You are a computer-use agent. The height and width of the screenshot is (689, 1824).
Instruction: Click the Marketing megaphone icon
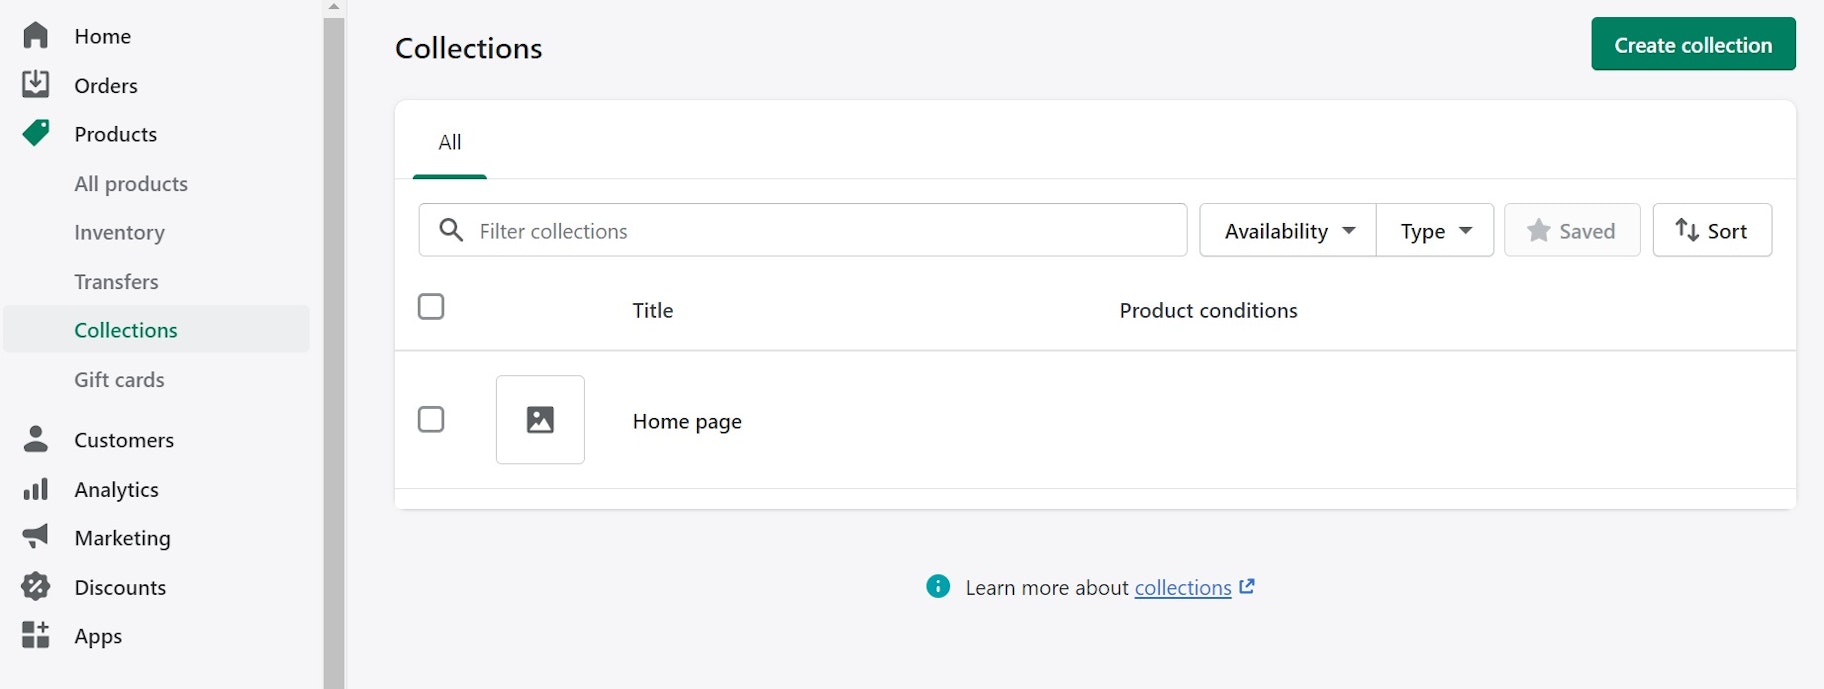(x=35, y=537)
